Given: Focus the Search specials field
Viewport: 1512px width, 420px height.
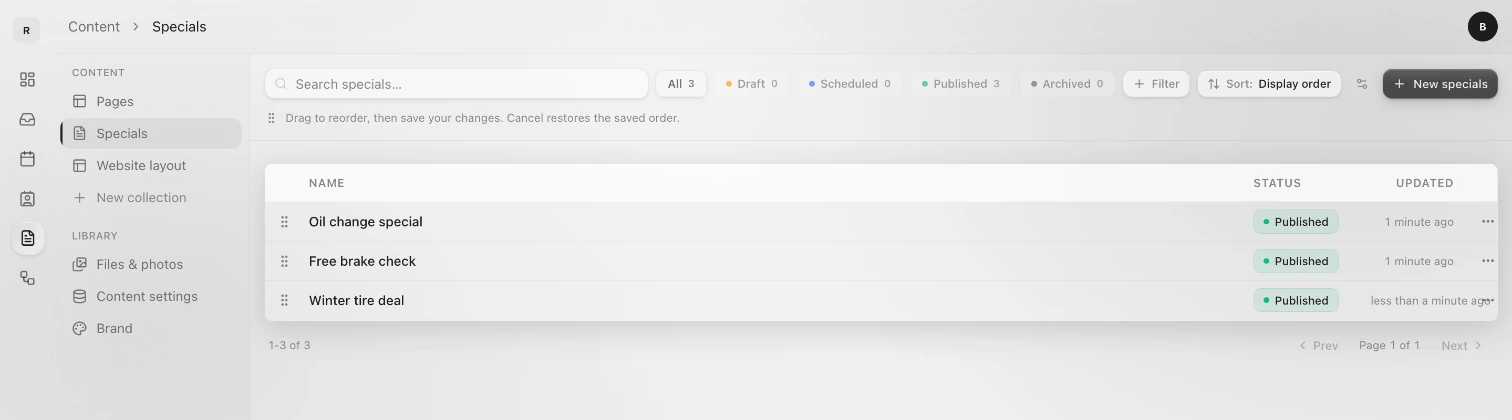Looking at the screenshot, I should click(456, 84).
